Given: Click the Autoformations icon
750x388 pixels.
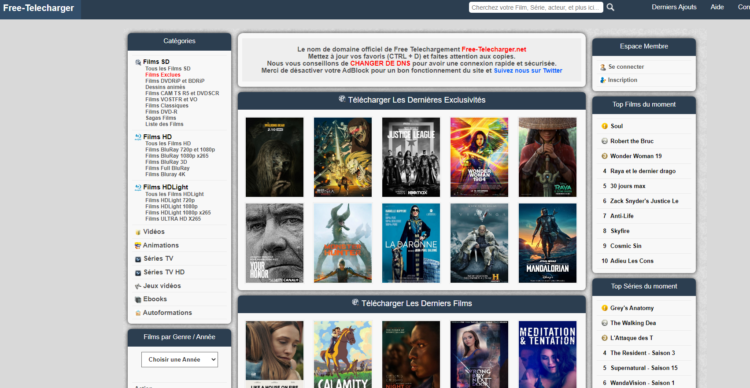Looking at the screenshot, I should pos(138,313).
